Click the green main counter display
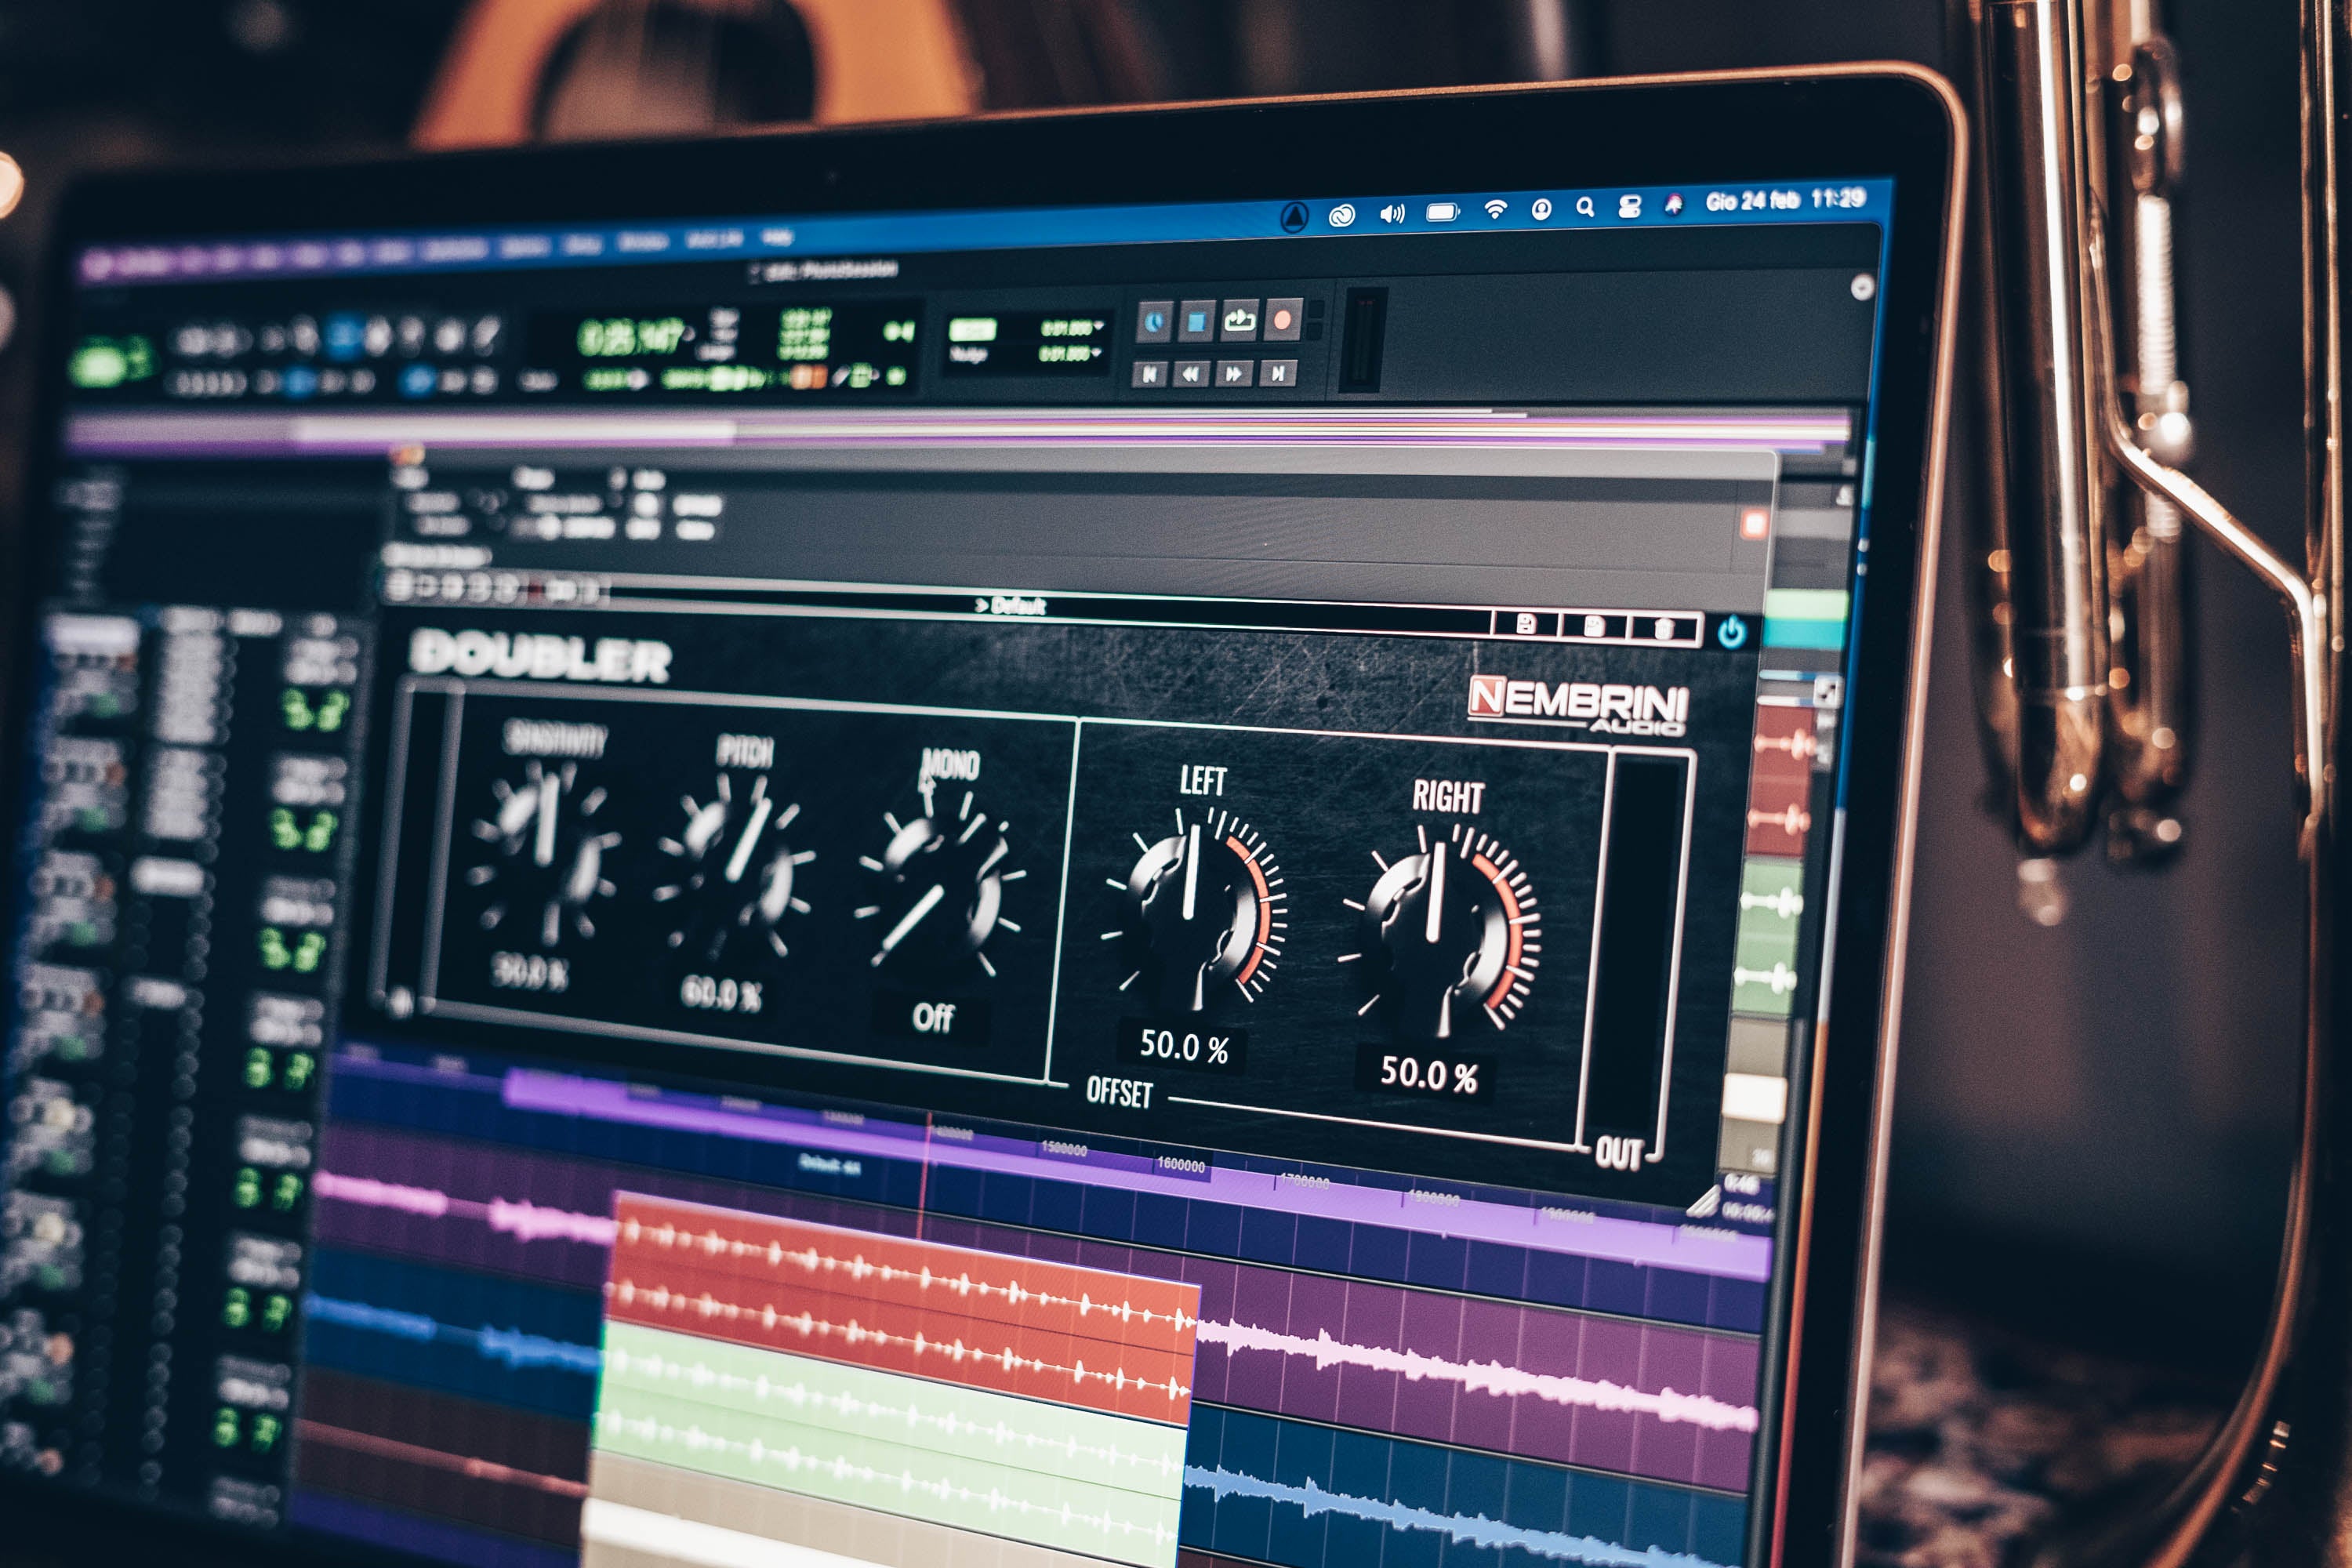 tap(632, 337)
